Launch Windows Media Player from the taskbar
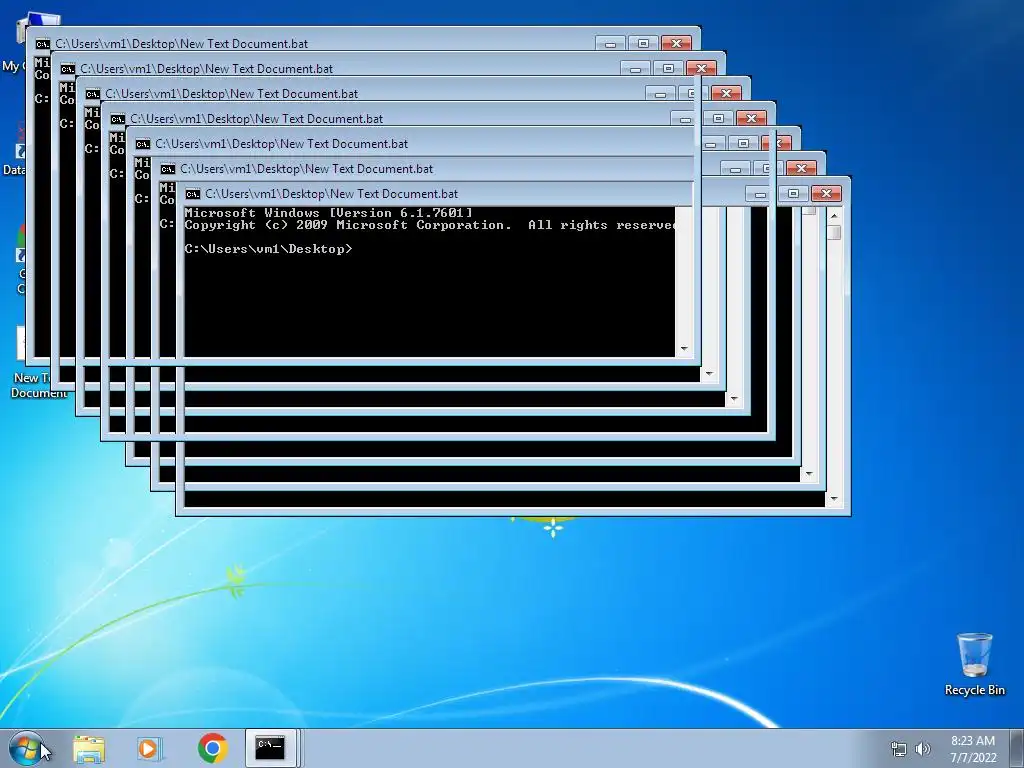1024x768 pixels. 148,748
